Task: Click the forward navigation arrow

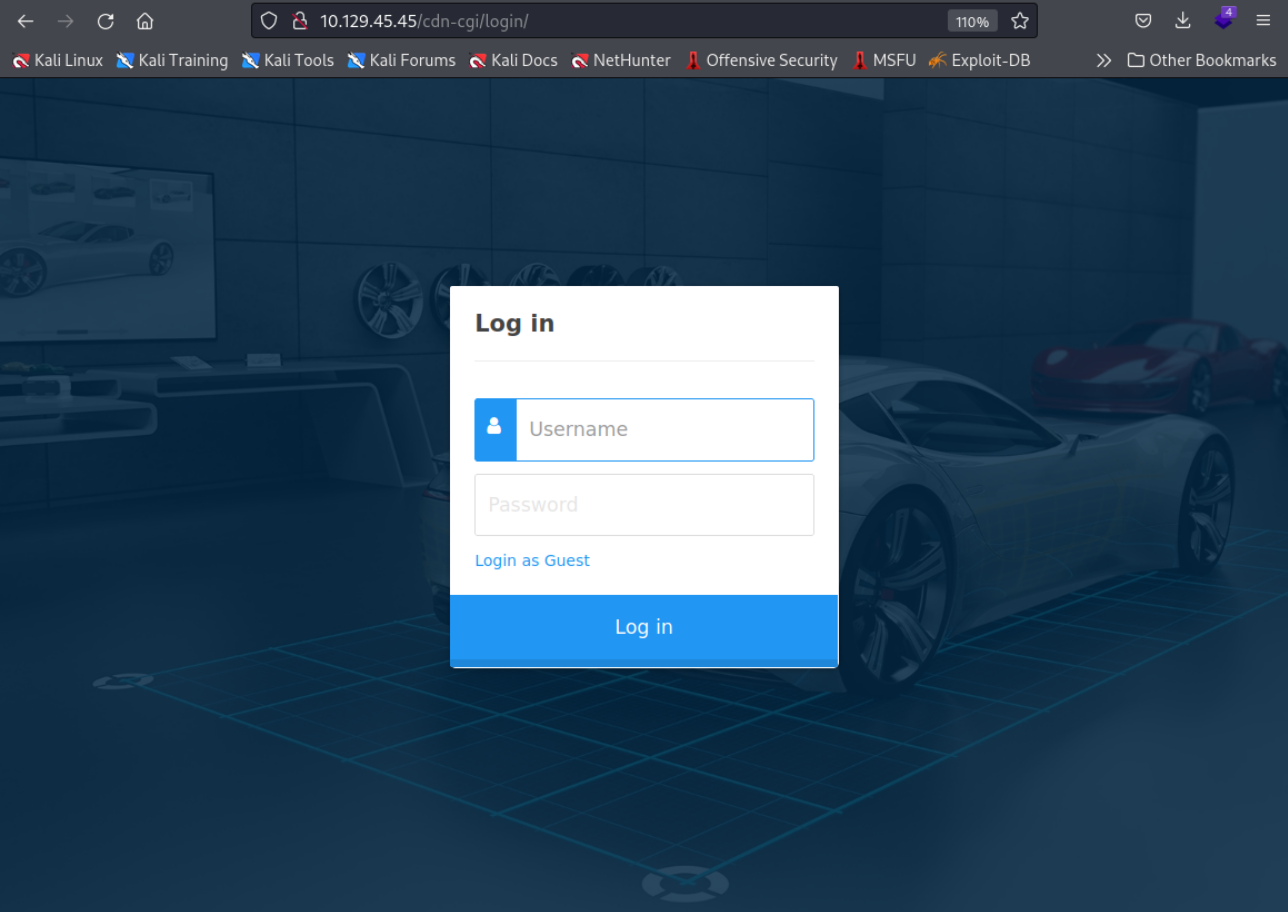Action: (66, 21)
